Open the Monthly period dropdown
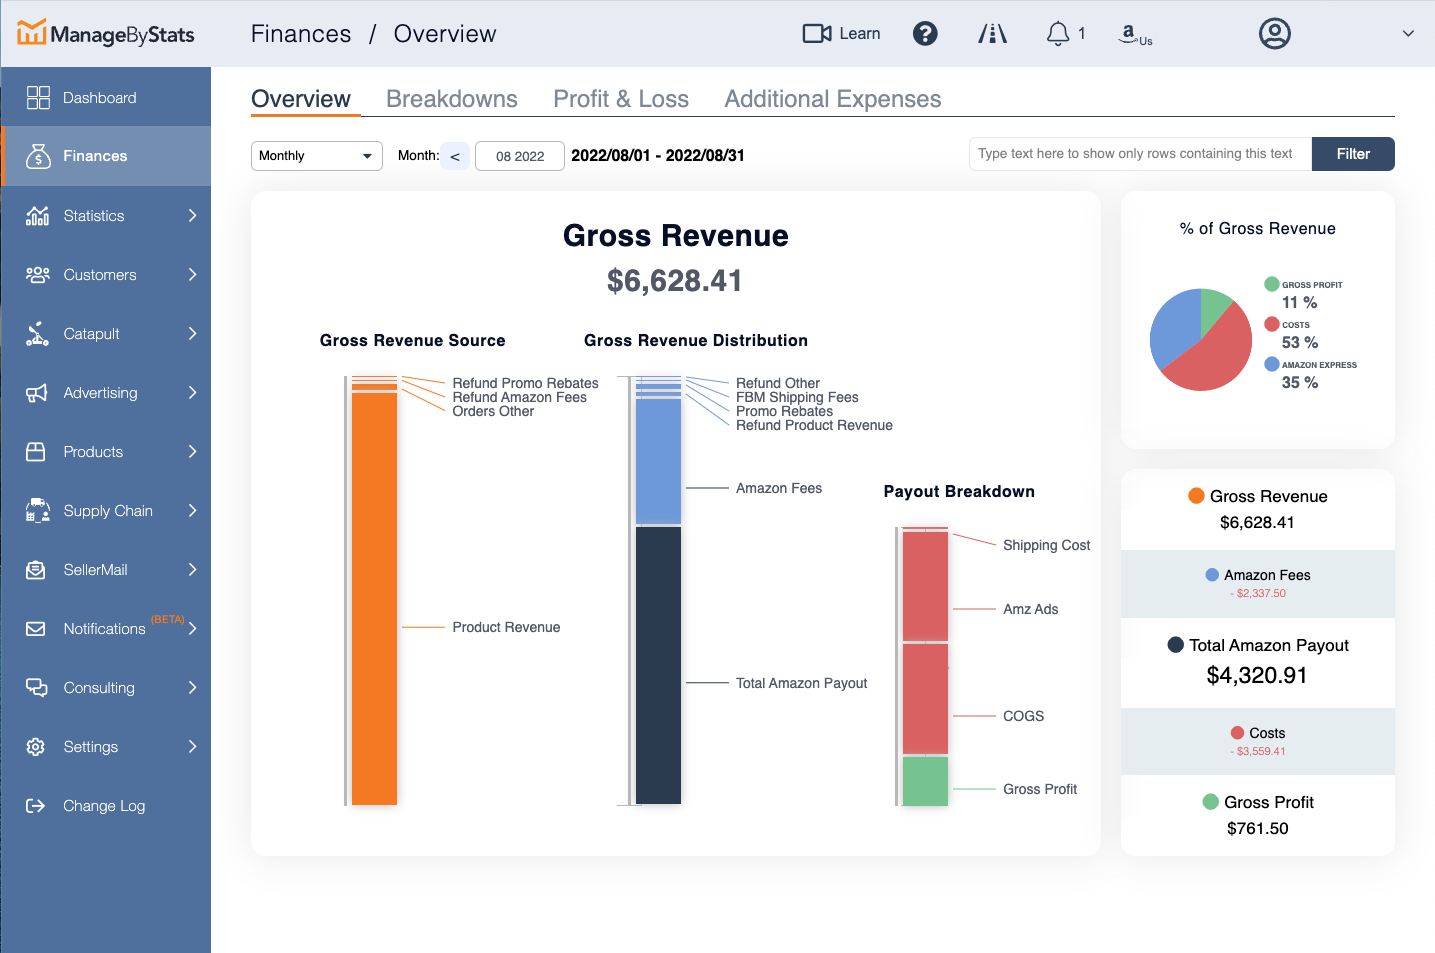The width and height of the screenshot is (1435, 953). coord(316,156)
